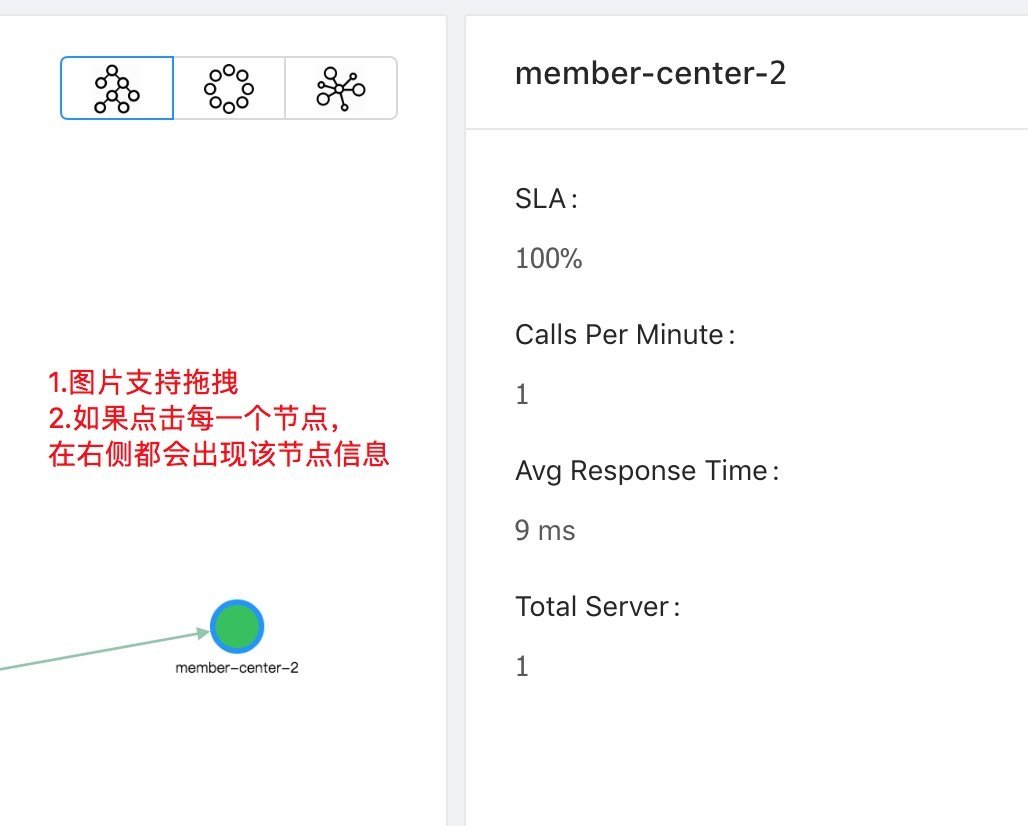Choose the radial force-directed layout icon
The height and width of the screenshot is (826, 1028).
[341, 88]
